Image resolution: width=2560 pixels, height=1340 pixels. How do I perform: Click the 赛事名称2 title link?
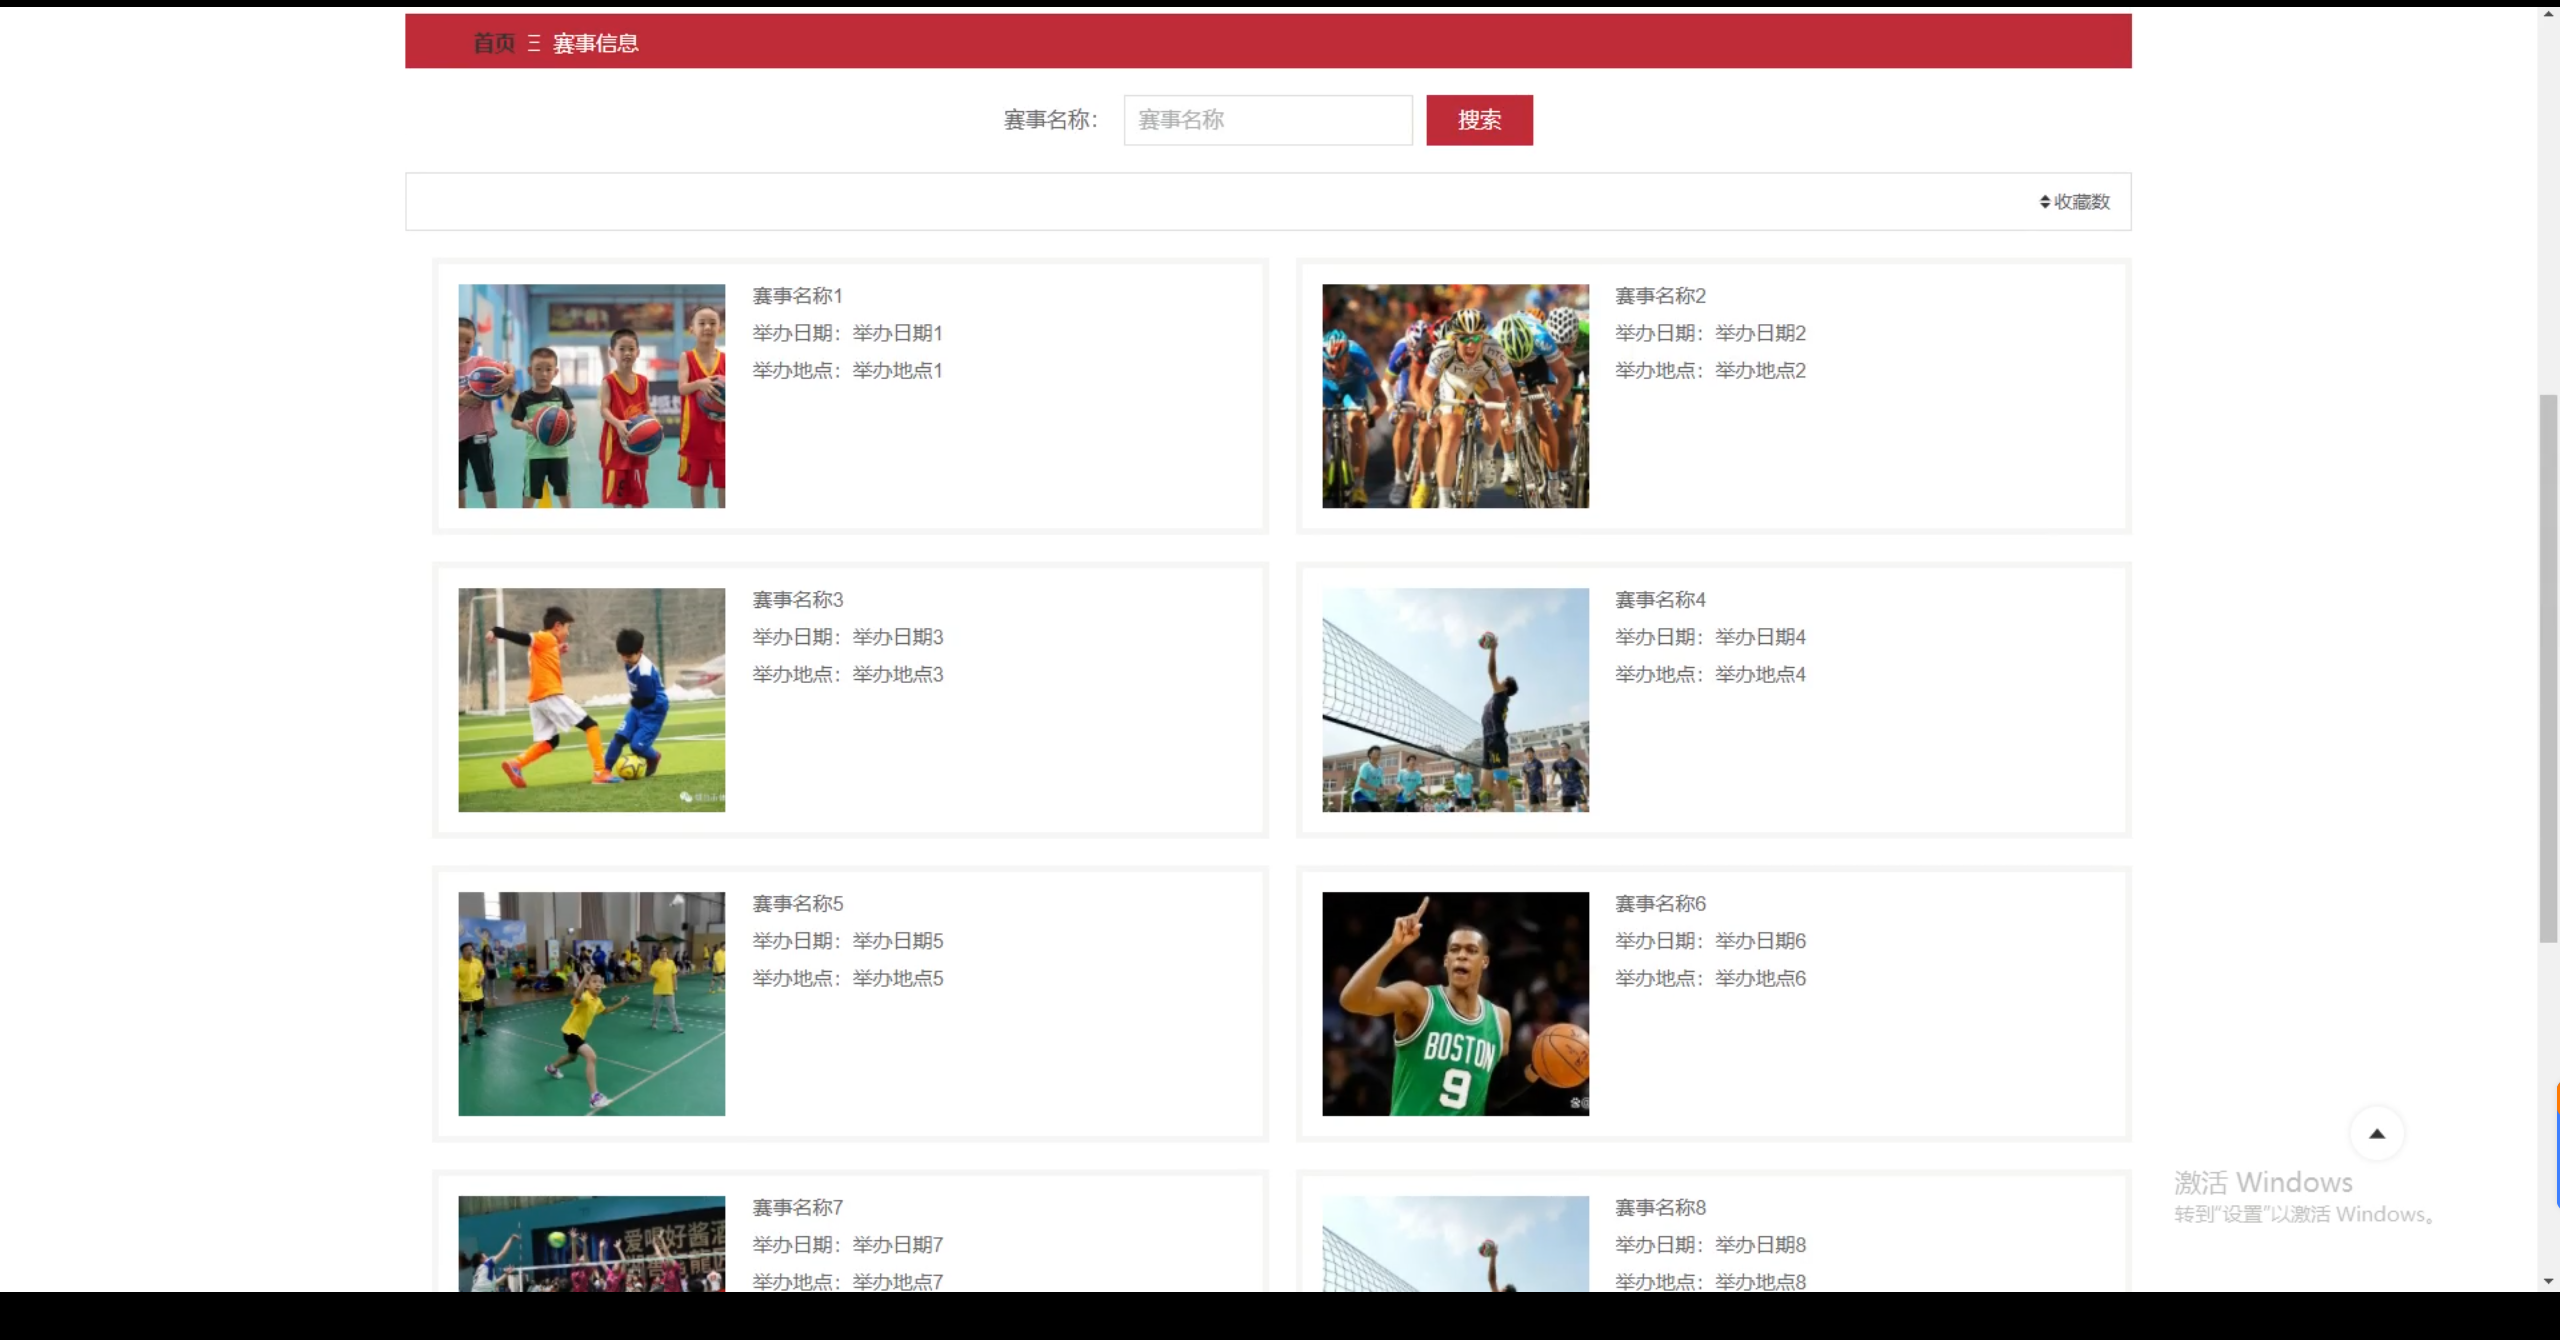(x=1660, y=296)
